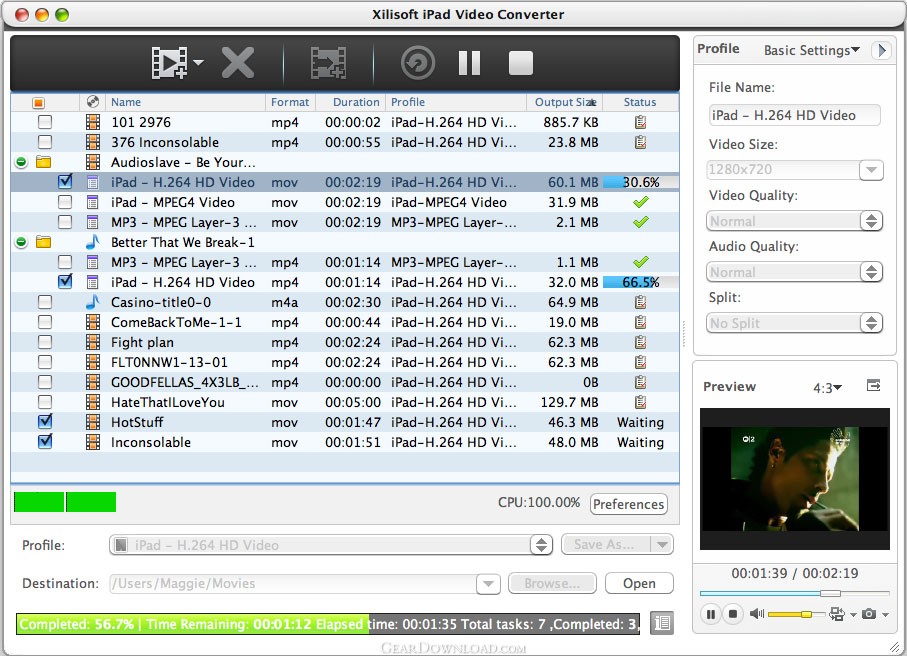Pause conversion from the main toolbar

coord(469,62)
